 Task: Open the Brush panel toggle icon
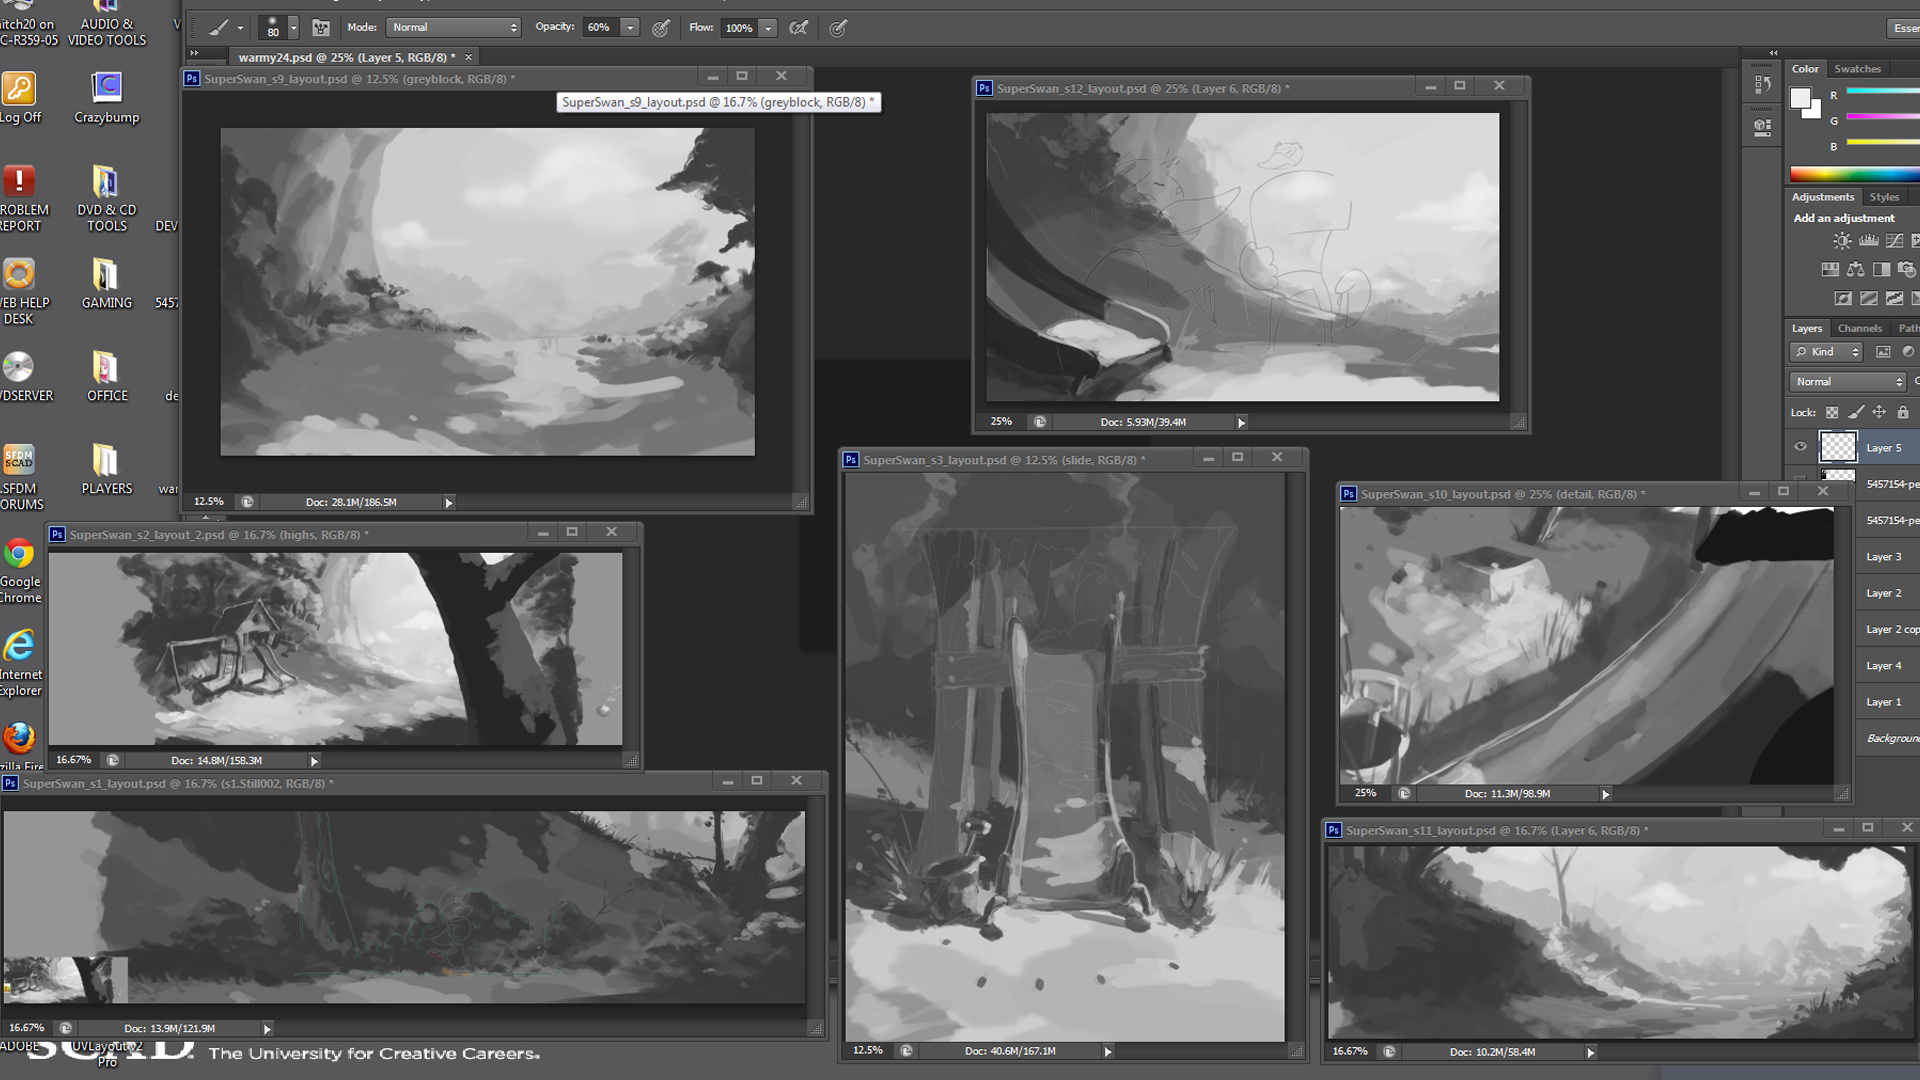321,28
